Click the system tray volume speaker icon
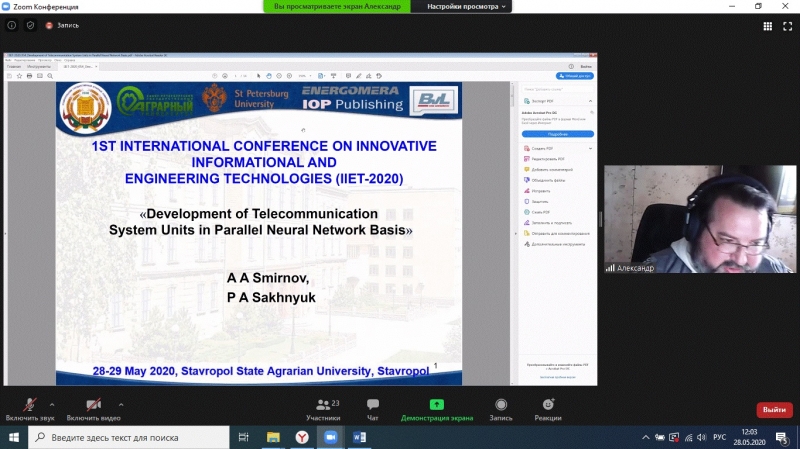The image size is (800, 449). (702, 437)
